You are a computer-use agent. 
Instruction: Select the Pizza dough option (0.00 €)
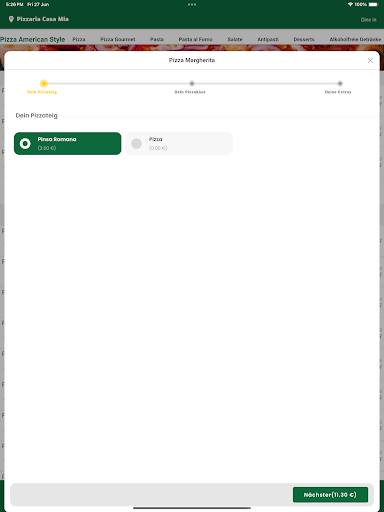179,143
